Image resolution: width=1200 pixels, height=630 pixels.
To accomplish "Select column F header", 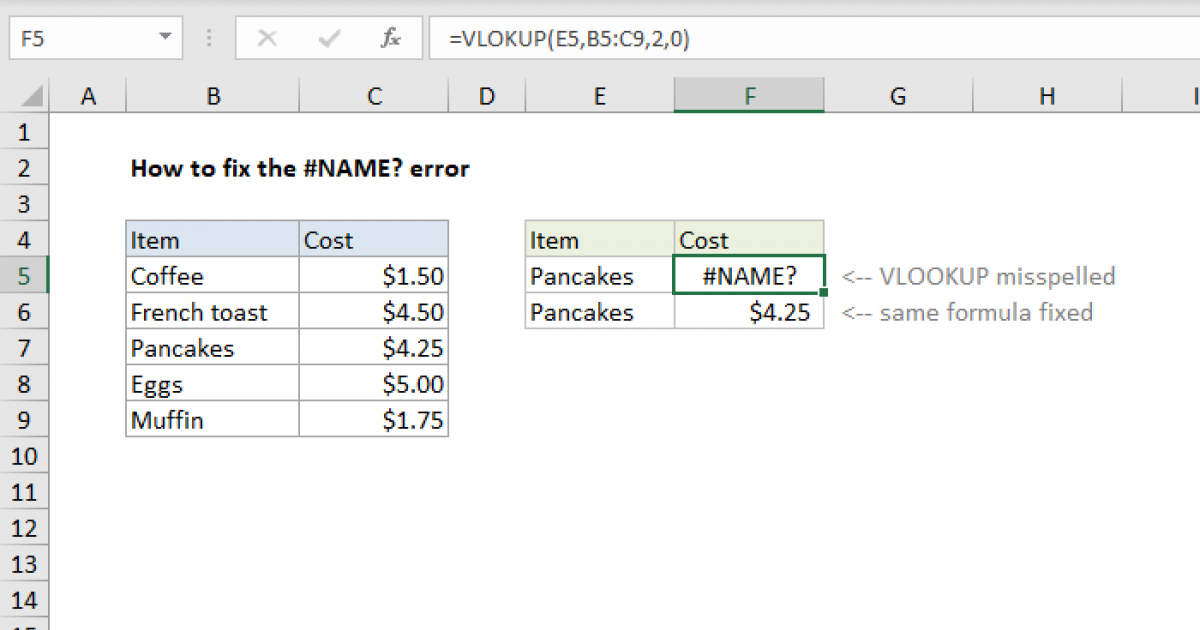I will pos(749,96).
